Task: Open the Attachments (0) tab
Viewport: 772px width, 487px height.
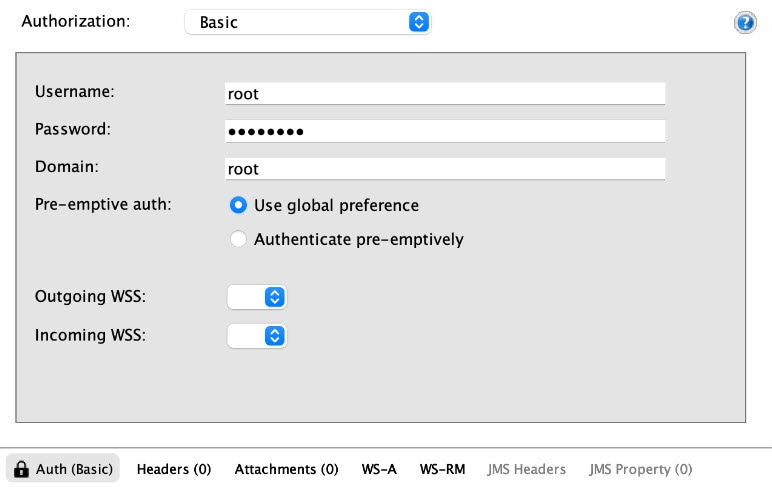Action: tap(287, 469)
